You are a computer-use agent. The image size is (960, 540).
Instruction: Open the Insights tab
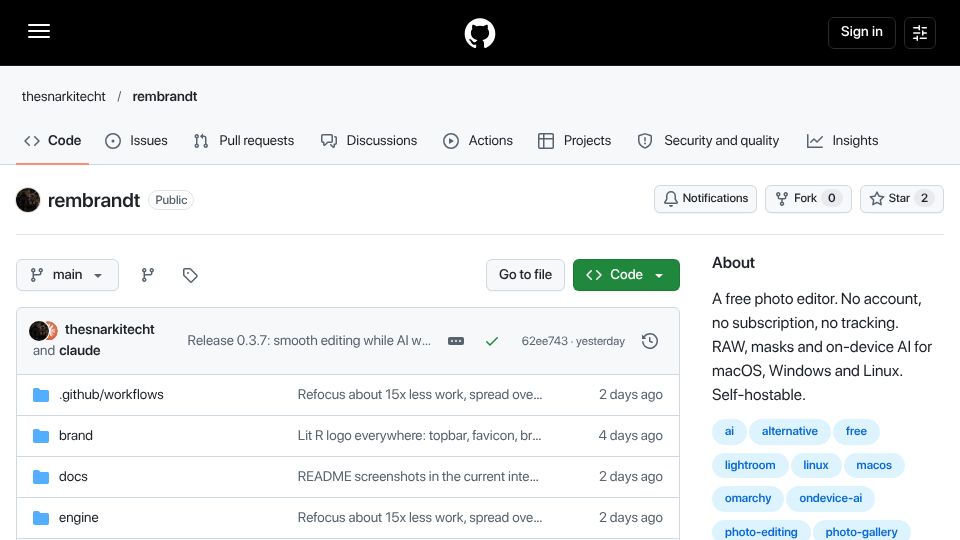842,141
